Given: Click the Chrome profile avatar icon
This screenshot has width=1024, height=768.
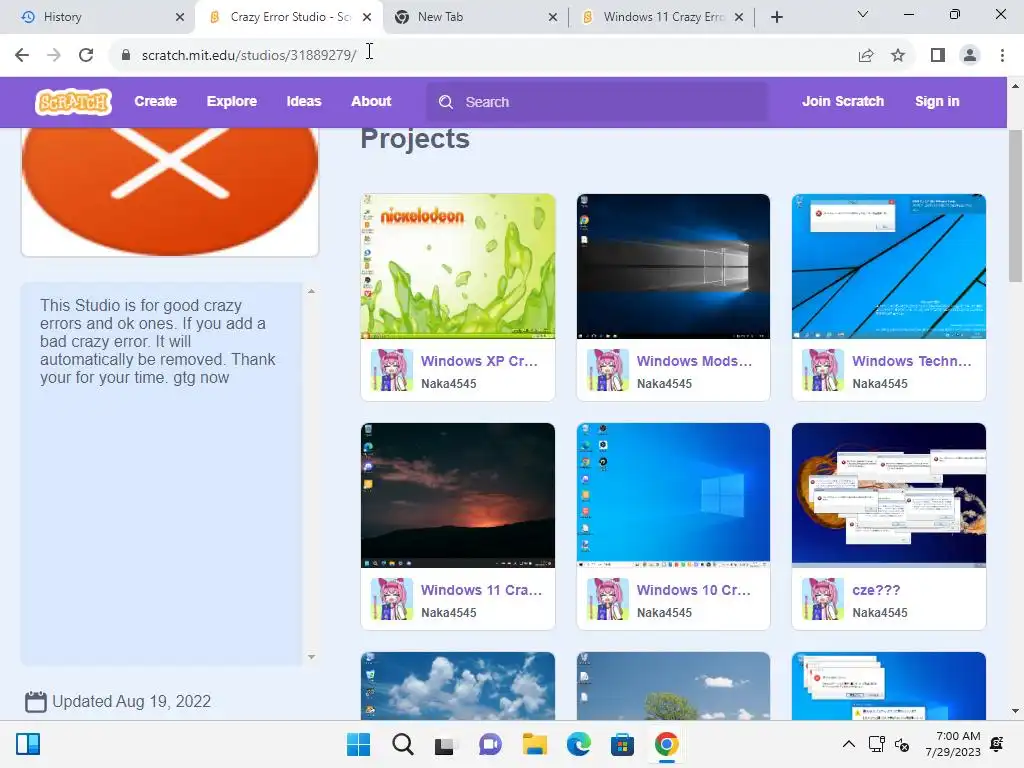Looking at the screenshot, I should coord(970,55).
